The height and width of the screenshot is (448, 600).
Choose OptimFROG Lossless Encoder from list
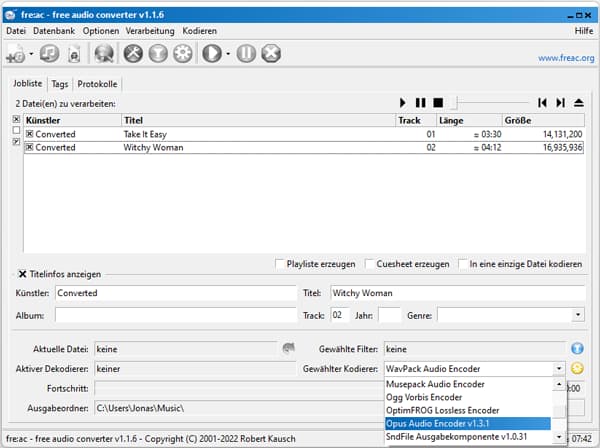tap(468, 411)
